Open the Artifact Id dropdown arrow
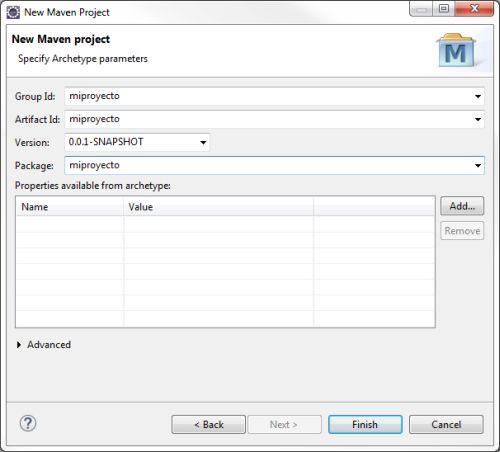Screen dimensions: 500x452 [x=478, y=119]
